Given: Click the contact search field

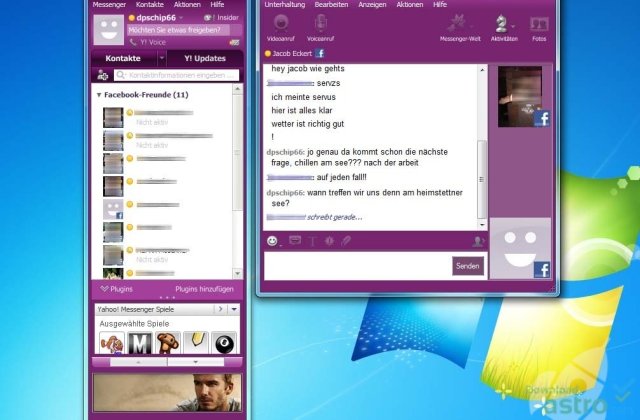Looking at the screenshot, I should [177, 75].
